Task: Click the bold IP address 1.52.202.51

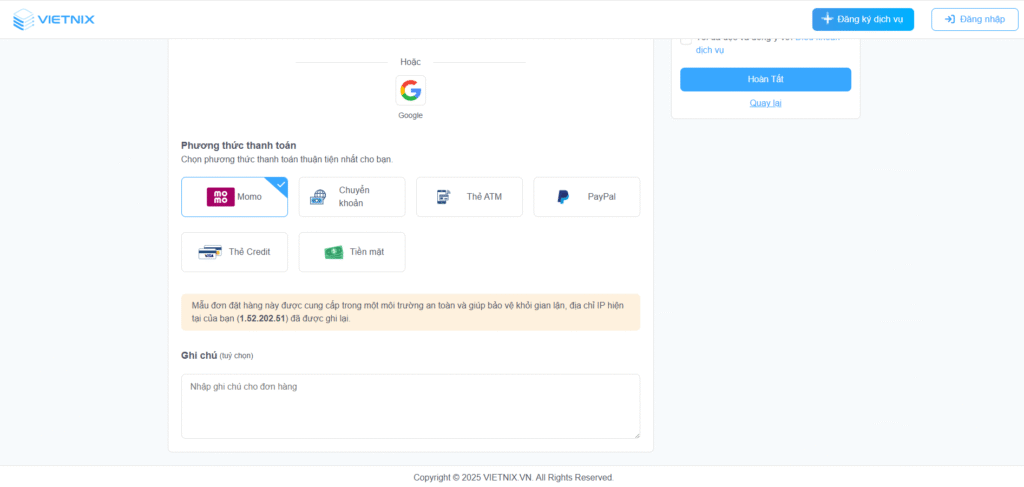Action: [x=262, y=318]
